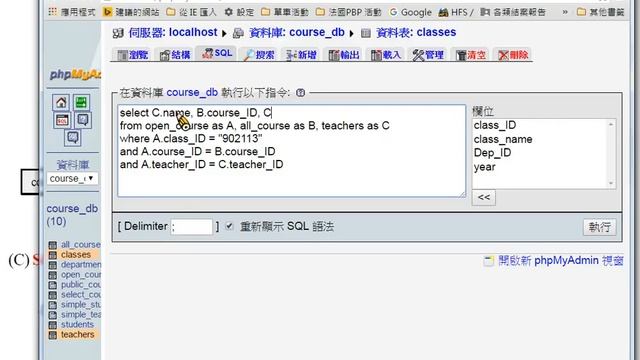The width and height of the screenshot is (640, 360).
Task: Click the 執行 (Go) button
Action: pyautogui.click(x=599, y=227)
